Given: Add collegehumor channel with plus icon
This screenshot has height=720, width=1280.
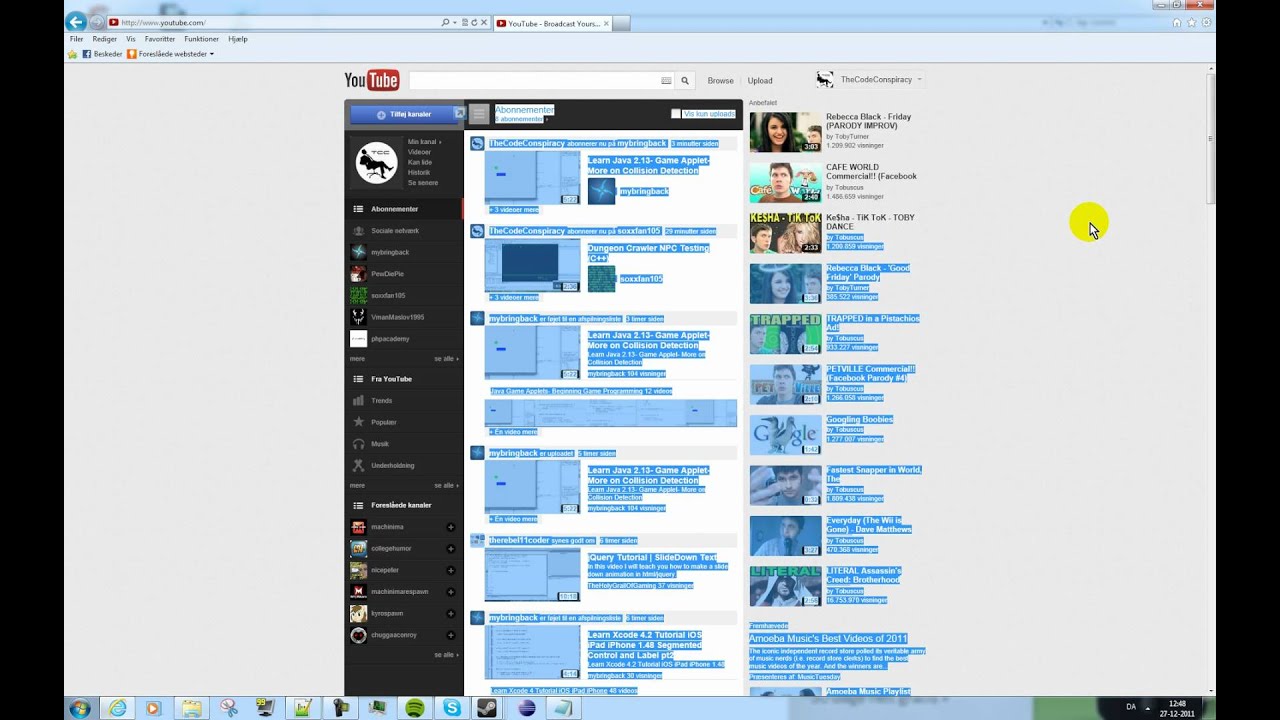Looking at the screenshot, I should coord(451,549).
